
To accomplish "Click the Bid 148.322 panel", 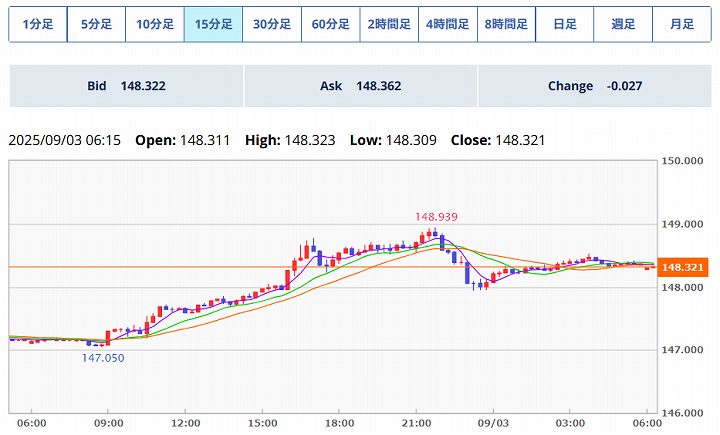I will pyautogui.click(x=126, y=86).
